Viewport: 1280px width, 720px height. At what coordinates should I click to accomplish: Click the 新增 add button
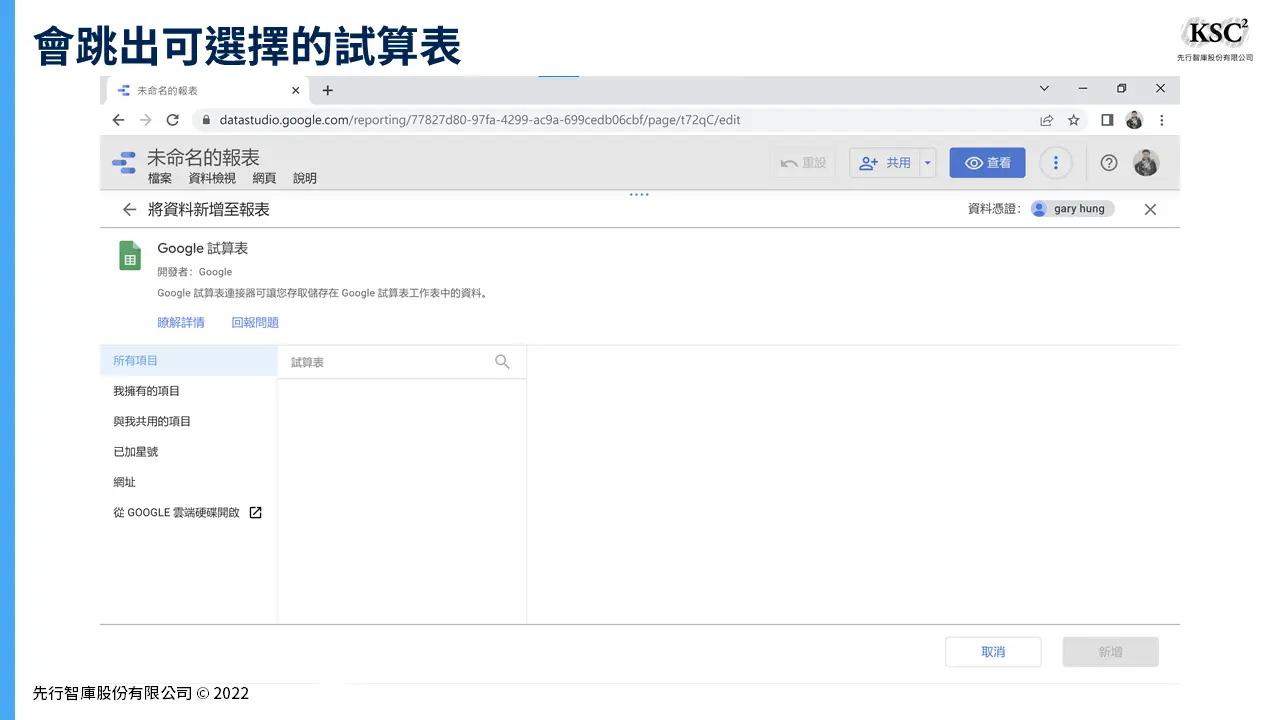click(x=1111, y=652)
